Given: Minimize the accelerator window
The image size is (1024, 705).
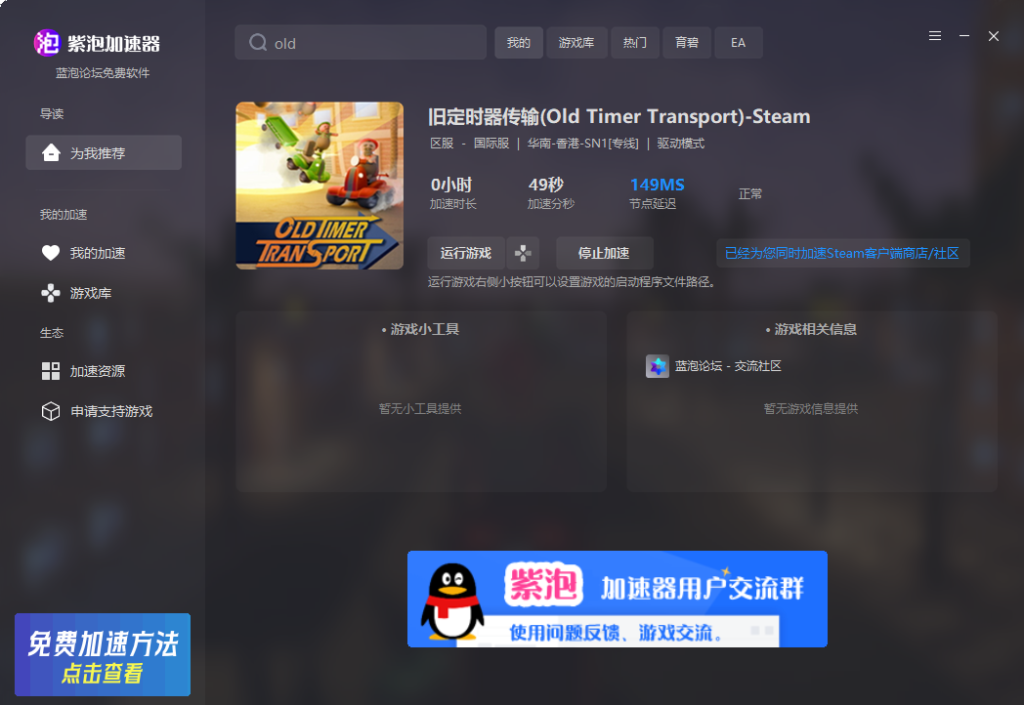Looking at the screenshot, I should [964, 36].
